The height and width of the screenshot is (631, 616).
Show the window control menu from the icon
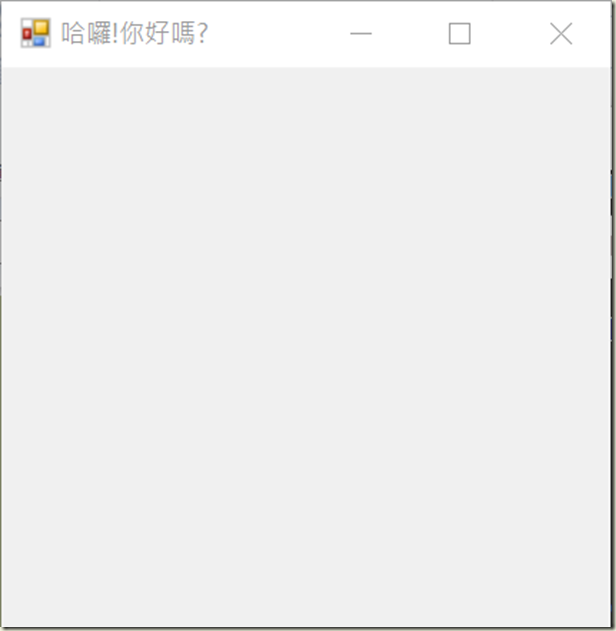click(x=35, y=33)
